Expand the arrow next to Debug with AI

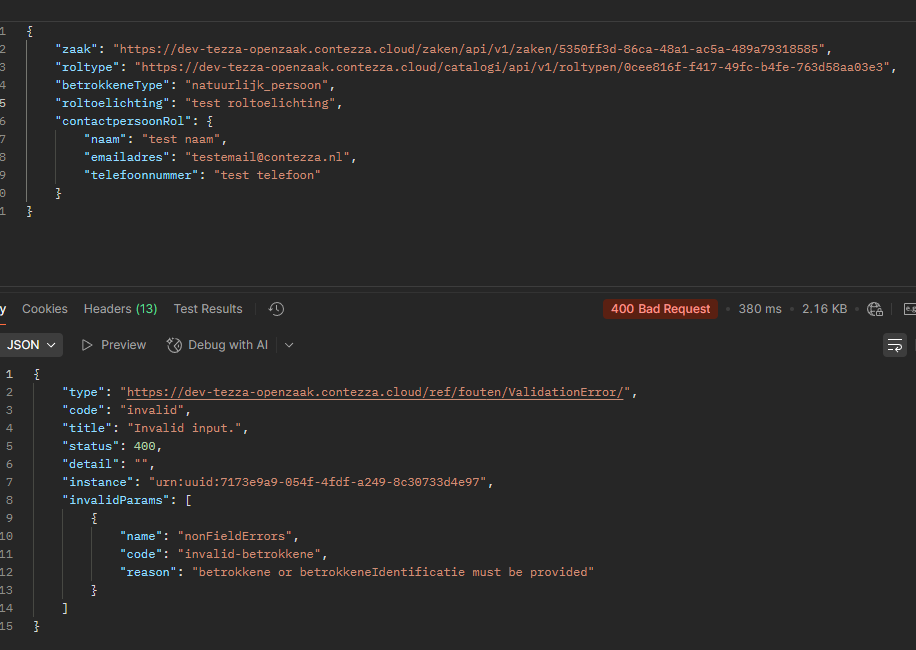(x=289, y=345)
